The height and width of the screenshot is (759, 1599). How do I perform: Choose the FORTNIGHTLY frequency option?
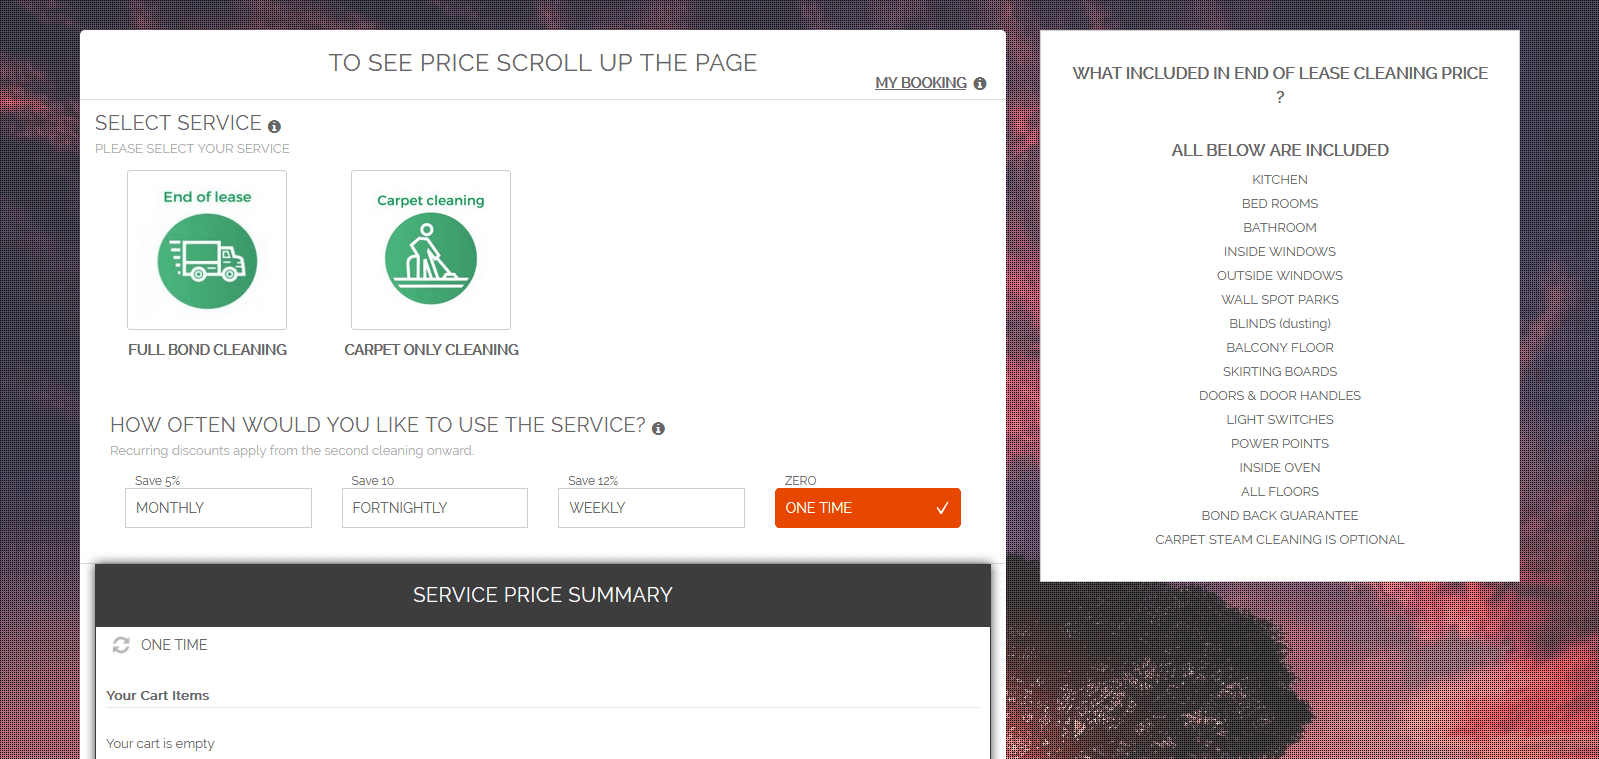coord(435,508)
